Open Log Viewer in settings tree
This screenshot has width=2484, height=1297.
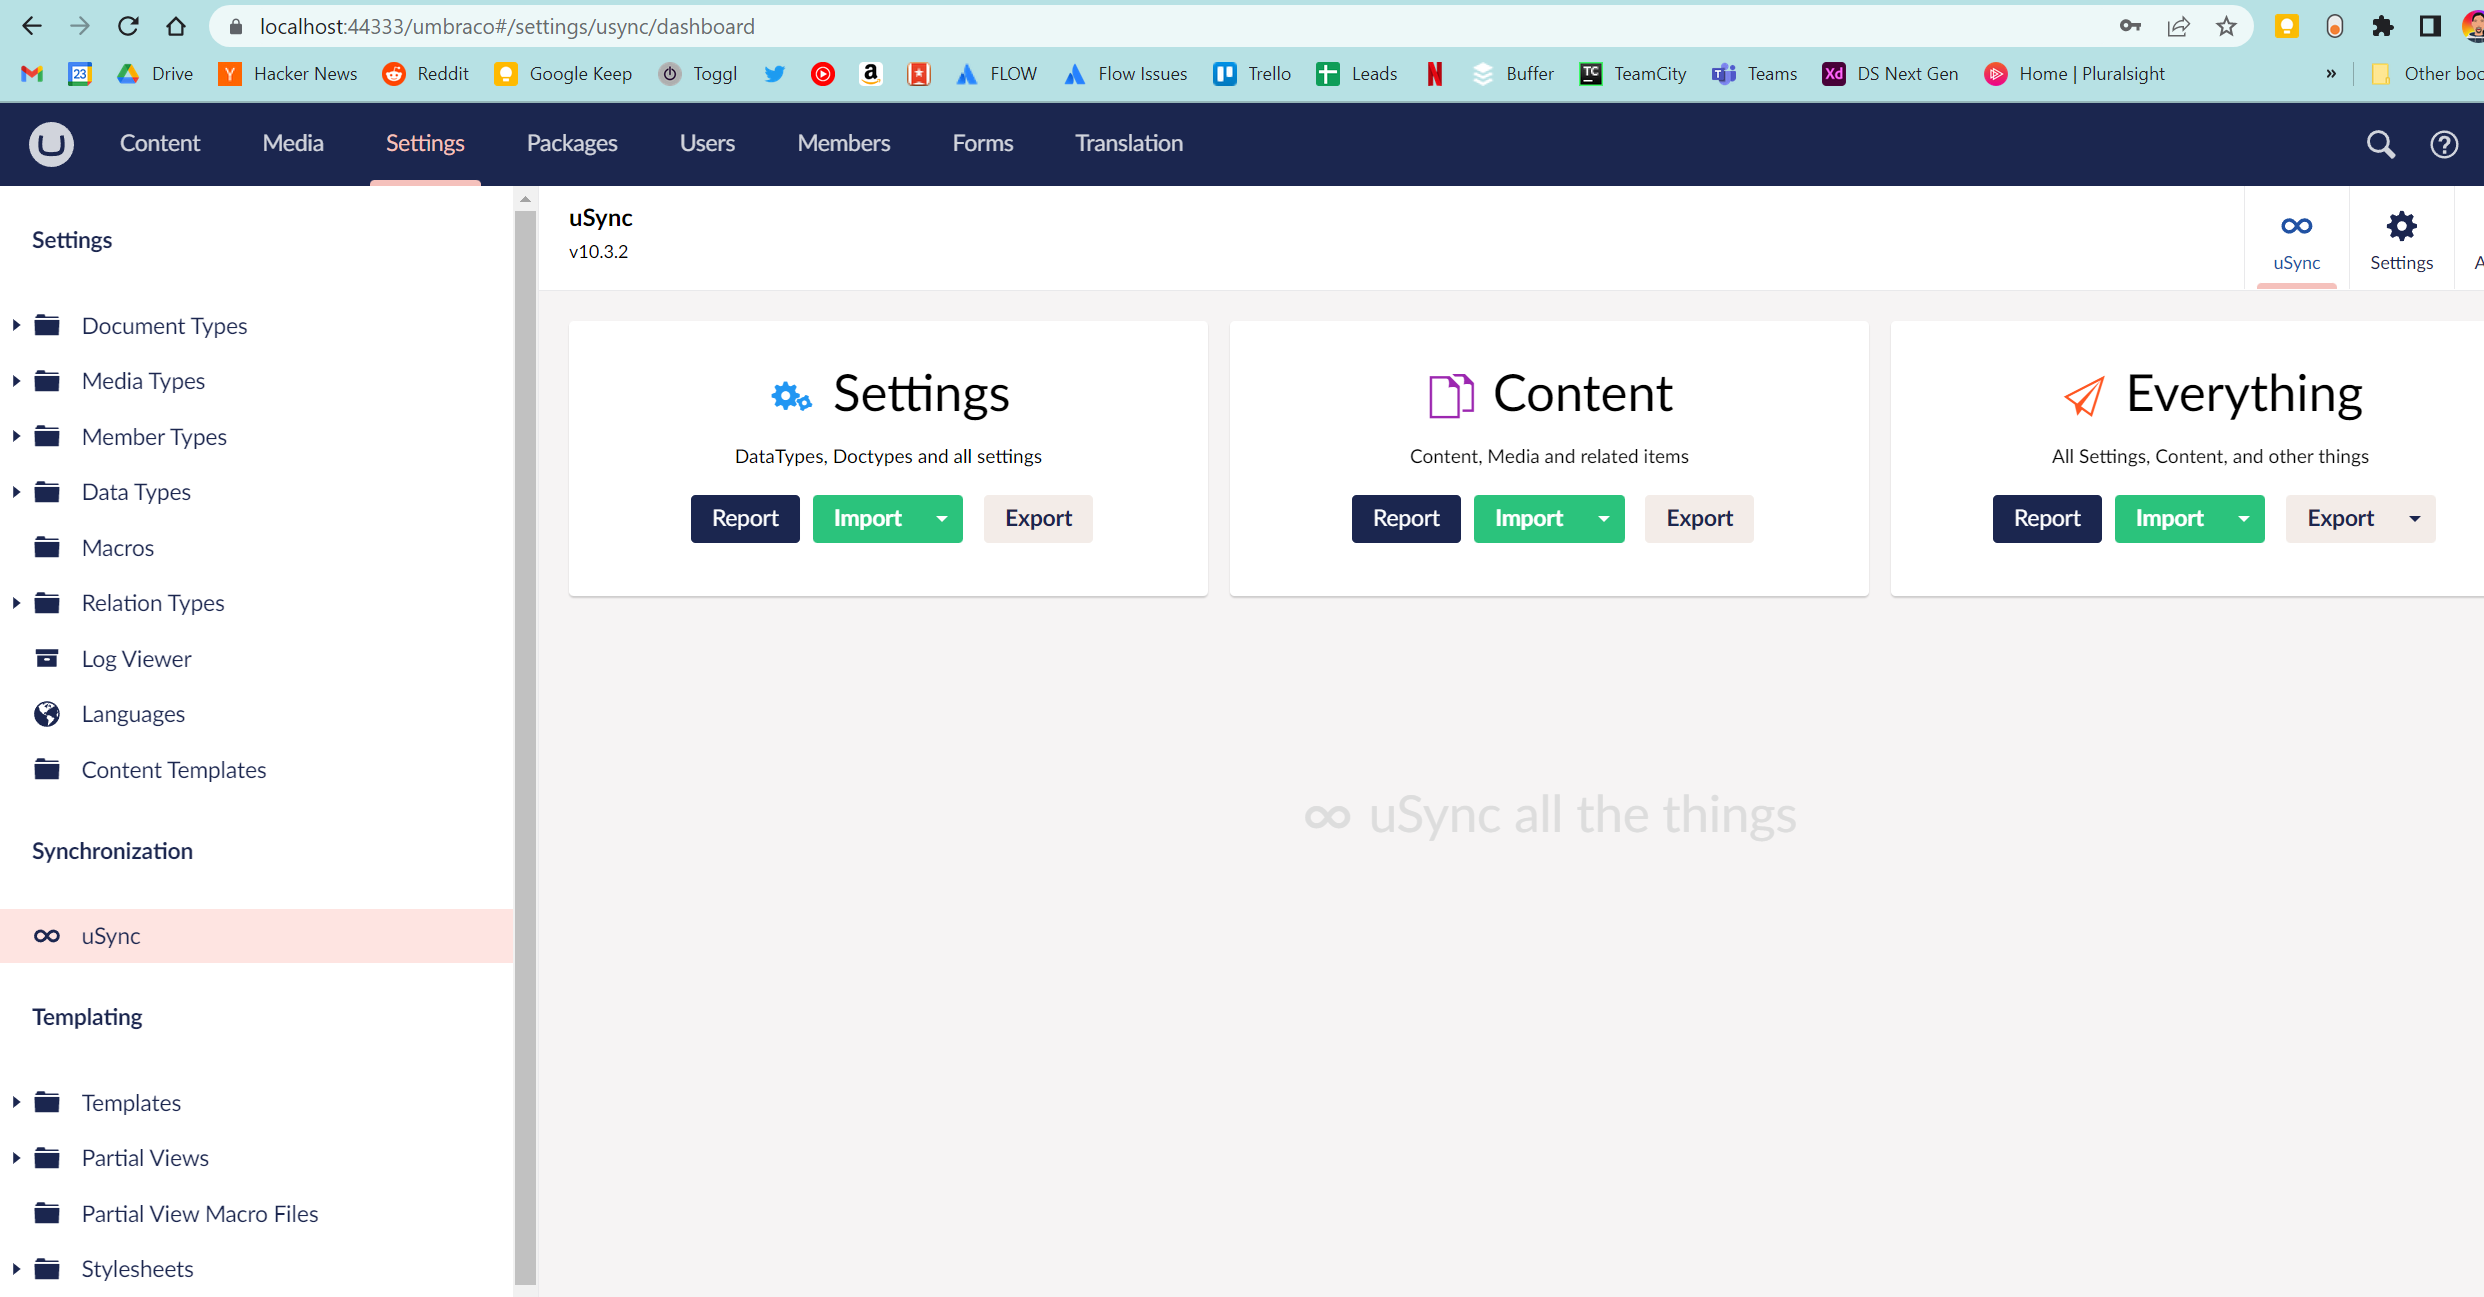pos(136,659)
